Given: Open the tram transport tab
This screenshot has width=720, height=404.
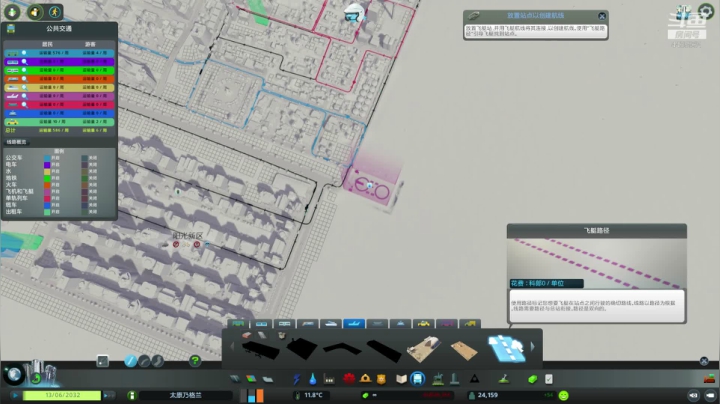Looking at the screenshot, I should coord(261,324).
